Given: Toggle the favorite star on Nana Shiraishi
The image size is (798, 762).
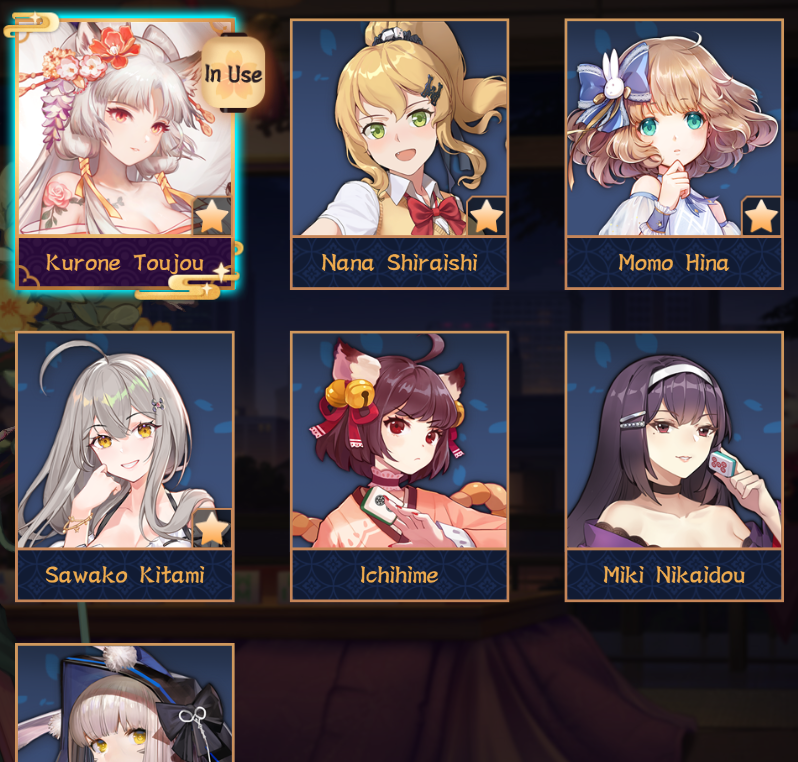Looking at the screenshot, I should [487, 216].
